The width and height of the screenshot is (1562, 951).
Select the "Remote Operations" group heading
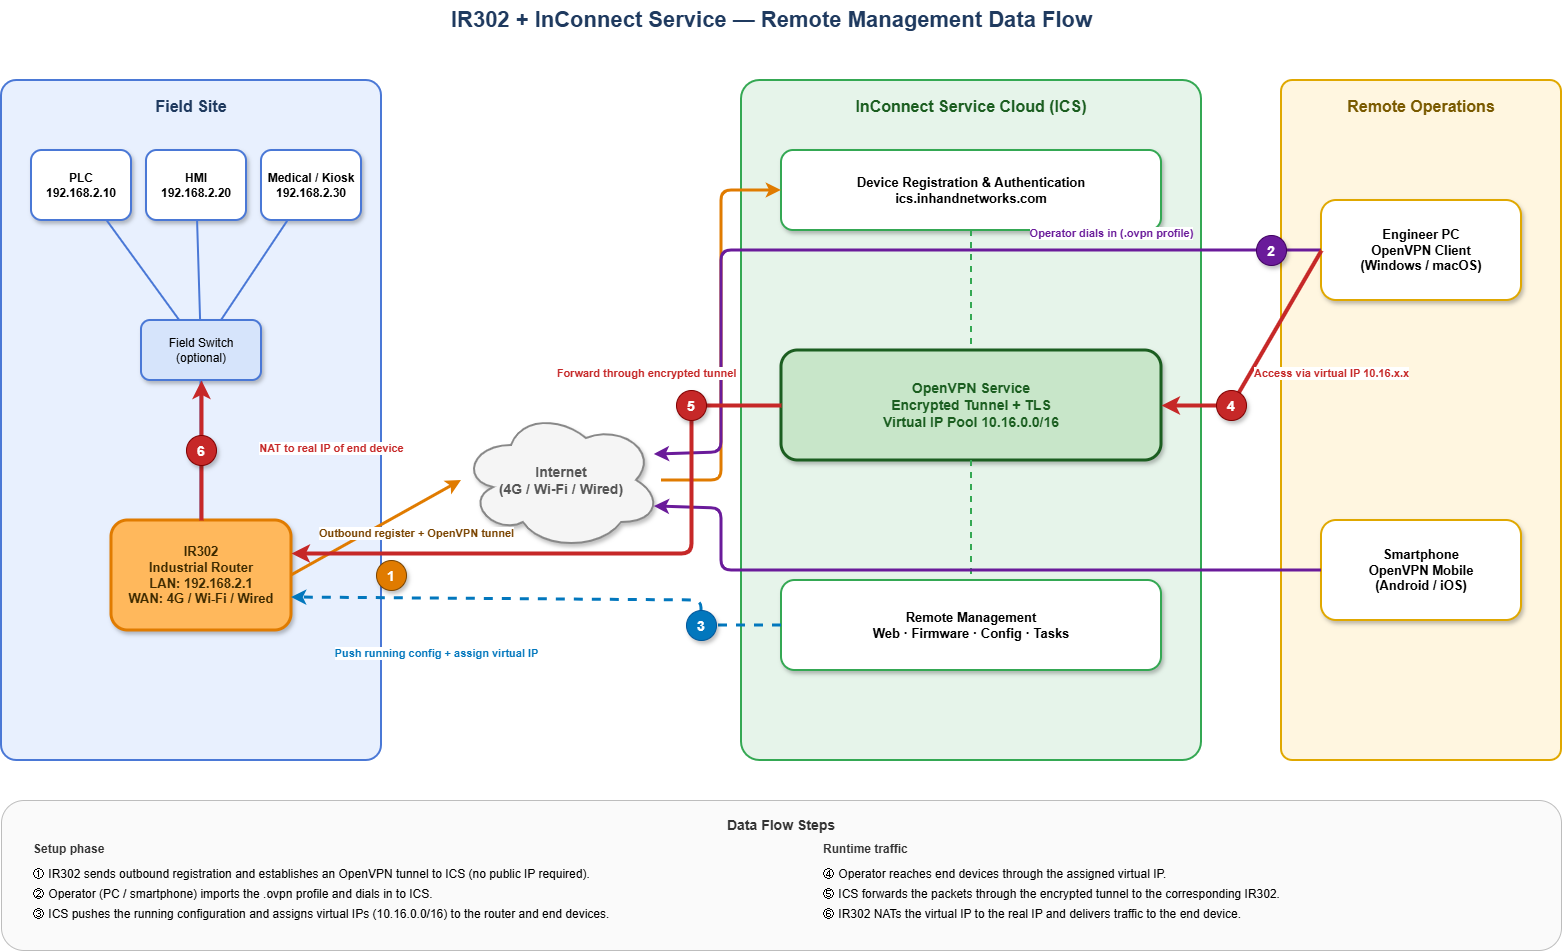tap(1421, 107)
